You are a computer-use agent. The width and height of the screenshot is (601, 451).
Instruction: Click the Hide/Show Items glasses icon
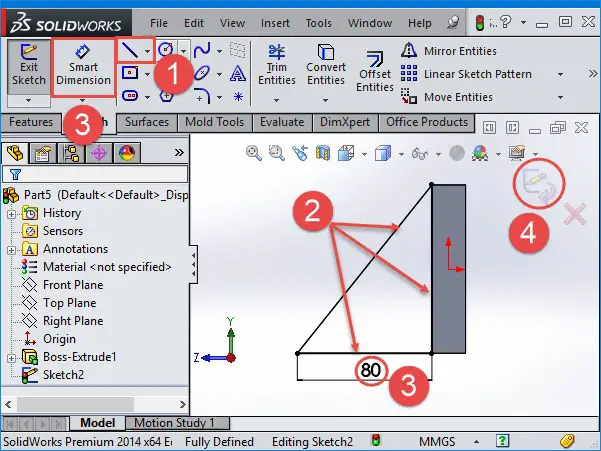420,154
